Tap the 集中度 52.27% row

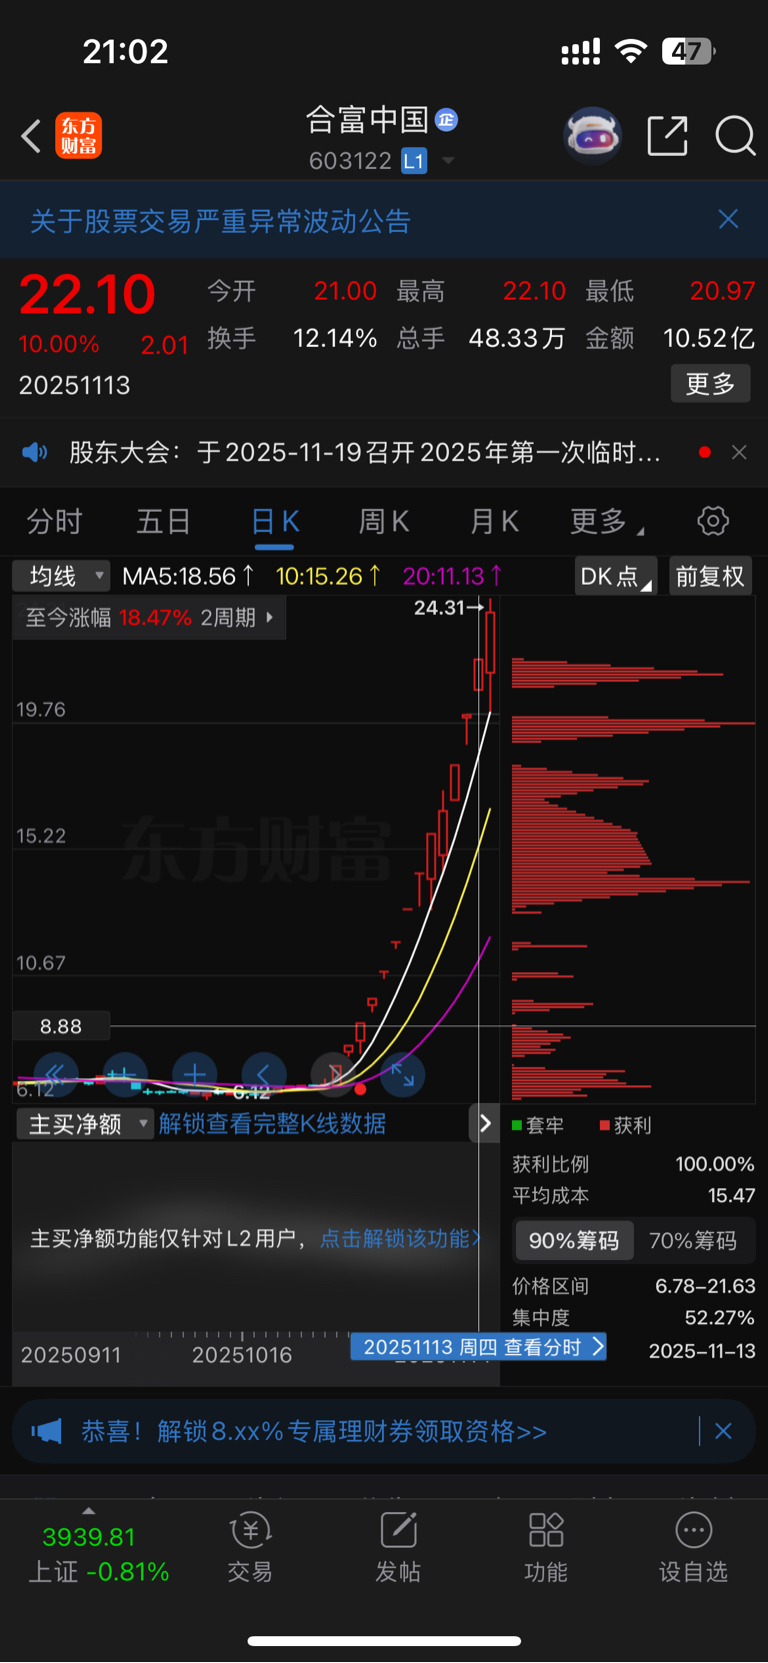pos(634,1318)
